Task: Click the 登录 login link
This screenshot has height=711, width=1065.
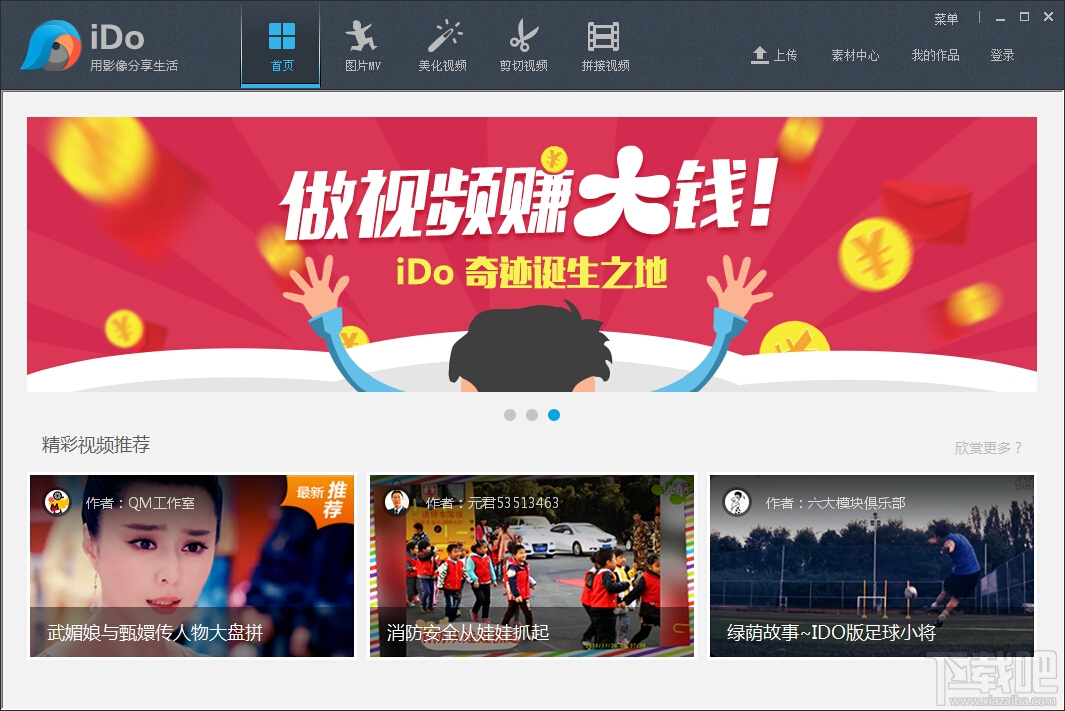Action: tap(1003, 56)
